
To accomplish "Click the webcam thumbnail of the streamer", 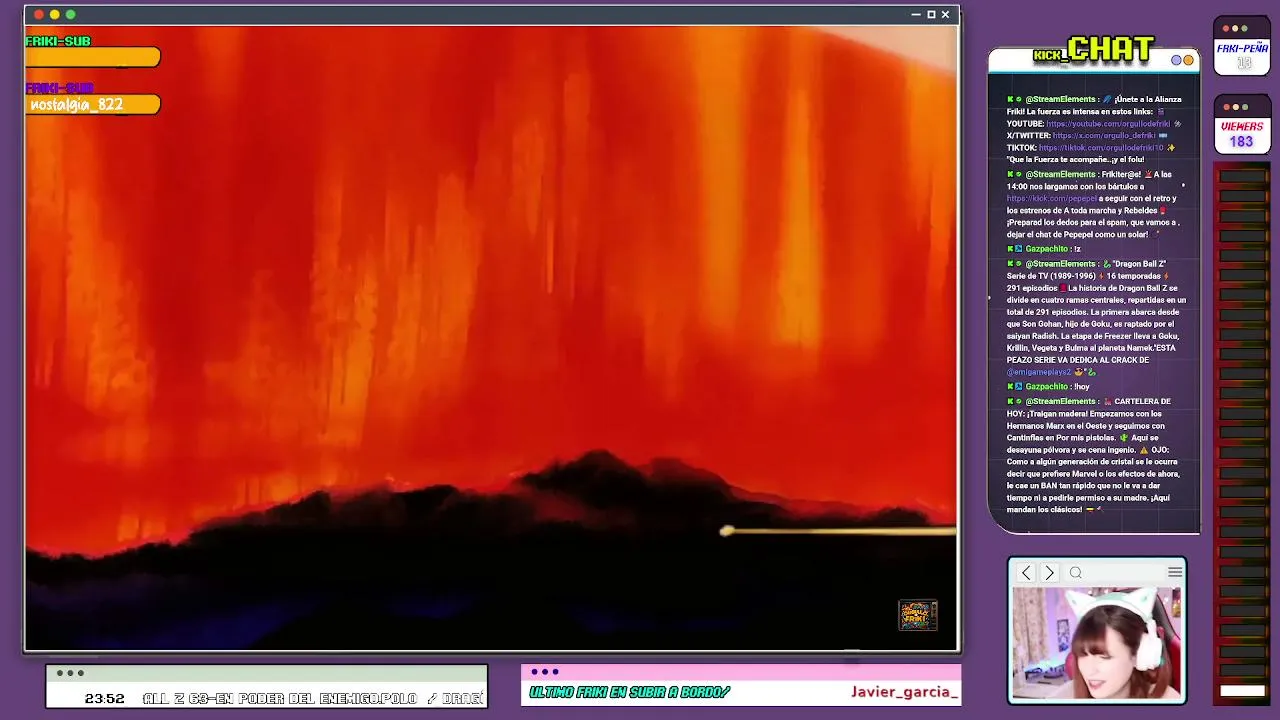I will (x=1096, y=642).
